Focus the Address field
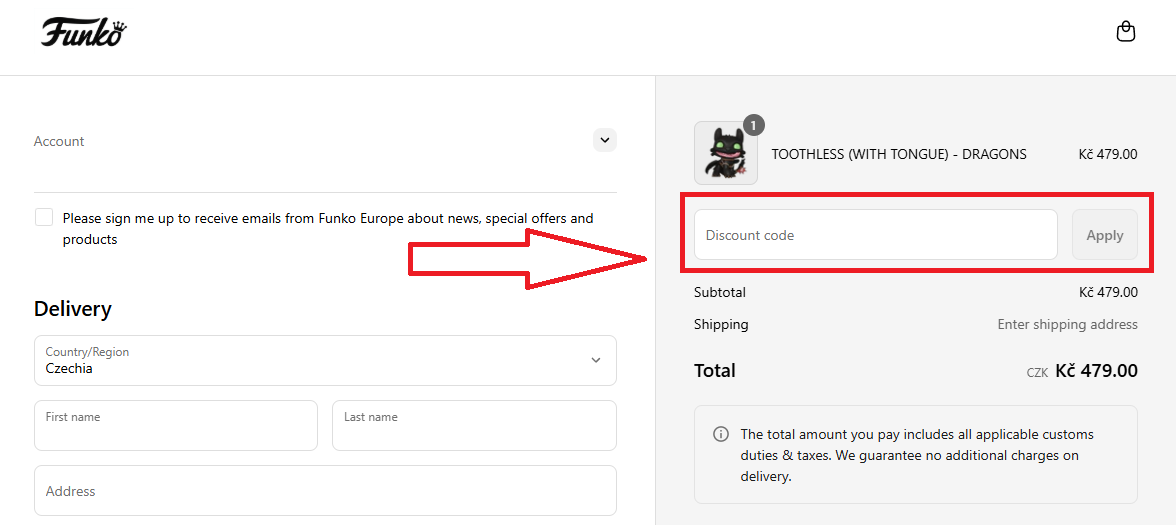The image size is (1176, 525). point(326,490)
